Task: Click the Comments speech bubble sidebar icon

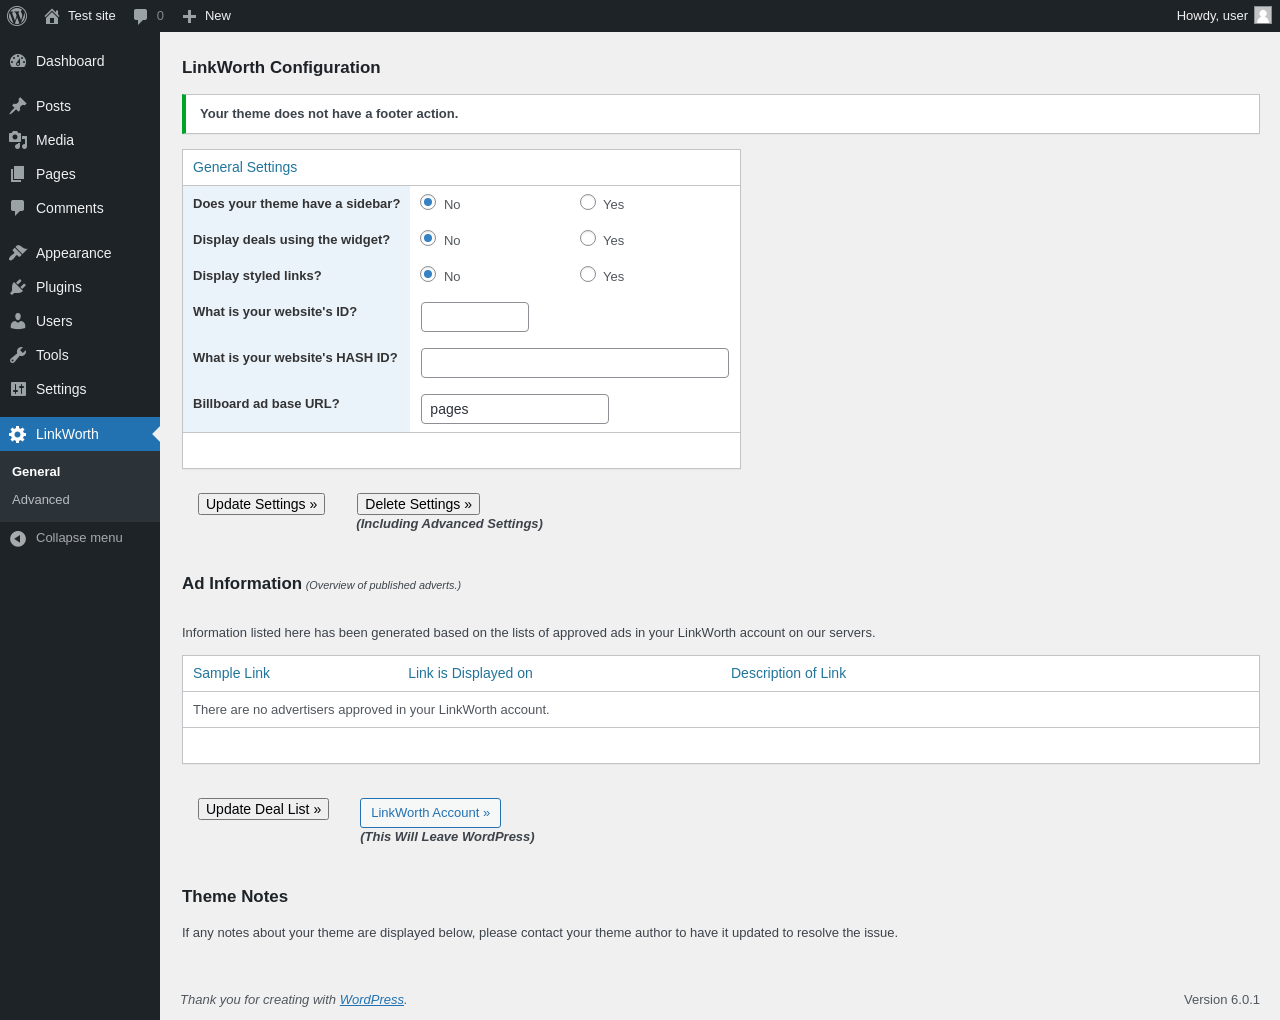Action: point(18,208)
